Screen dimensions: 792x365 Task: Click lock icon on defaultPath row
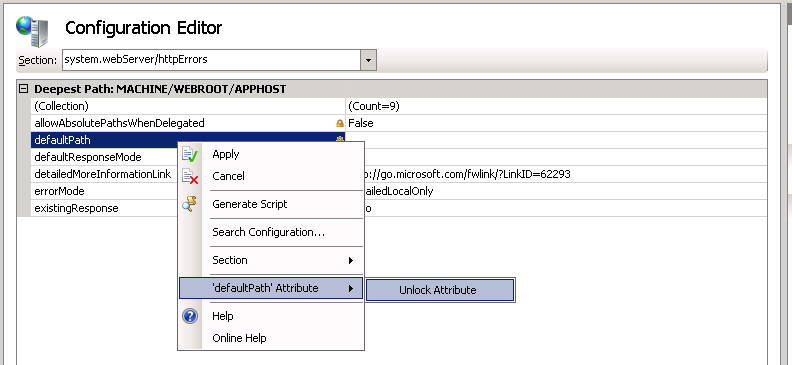coord(339,139)
